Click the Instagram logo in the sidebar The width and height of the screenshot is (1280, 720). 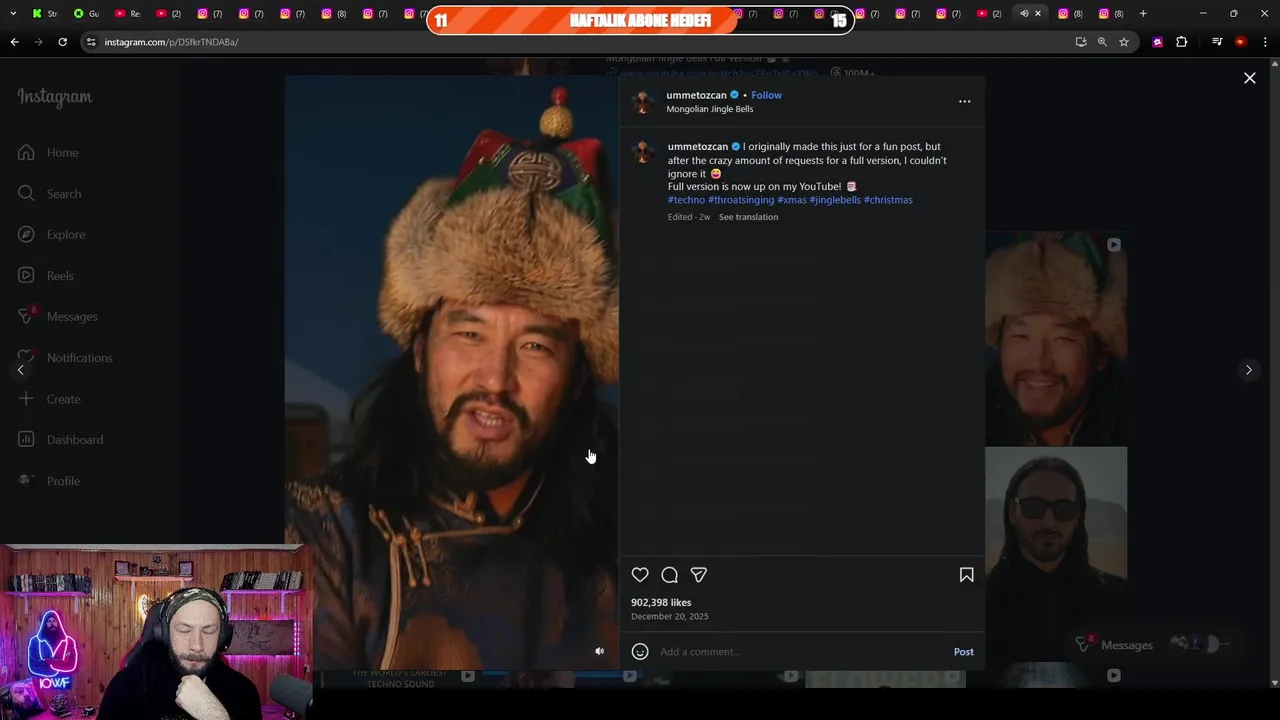pos(55,97)
